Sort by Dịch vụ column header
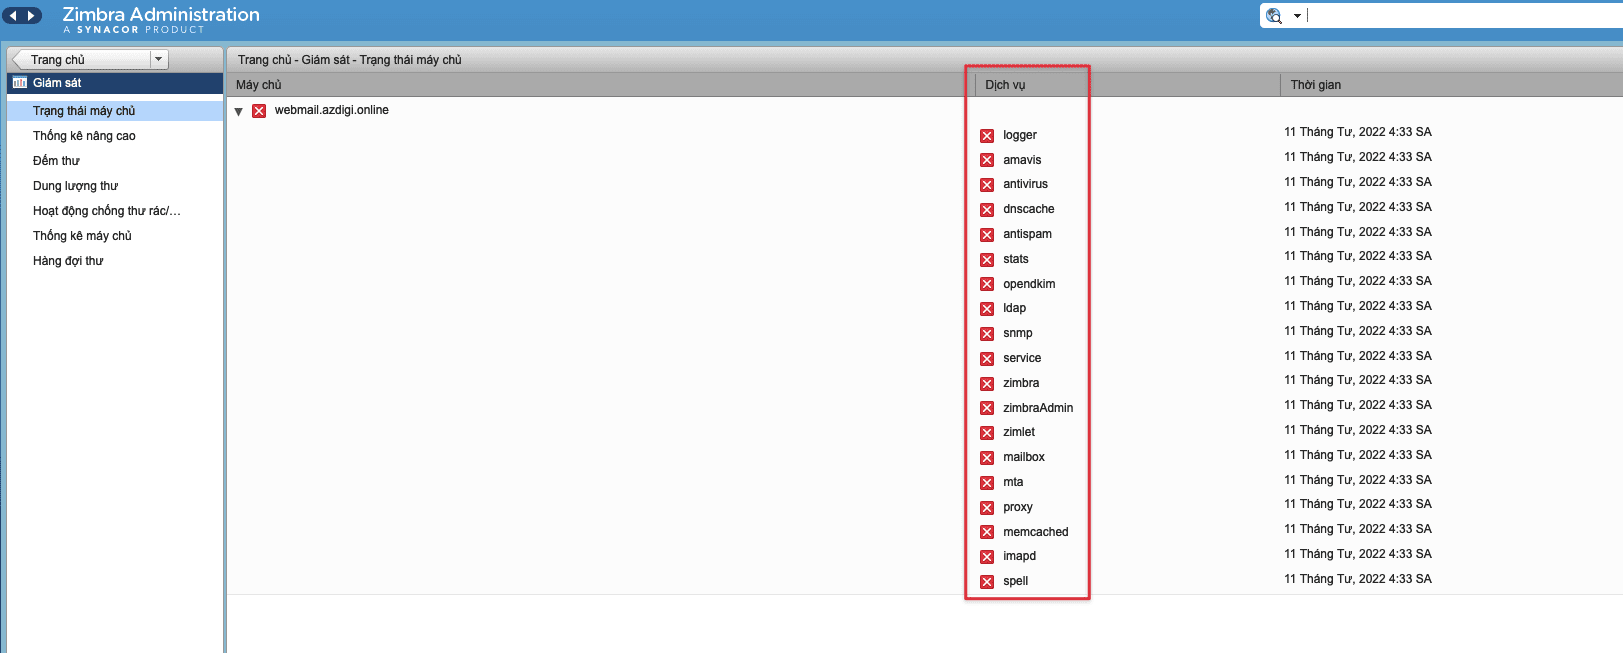The image size is (1623, 653). [1005, 85]
